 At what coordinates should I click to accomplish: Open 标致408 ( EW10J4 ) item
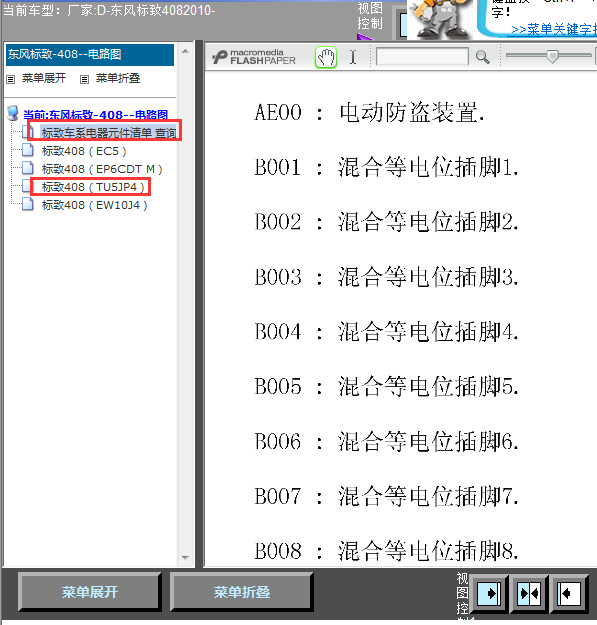pyautogui.click(x=95, y=205)
